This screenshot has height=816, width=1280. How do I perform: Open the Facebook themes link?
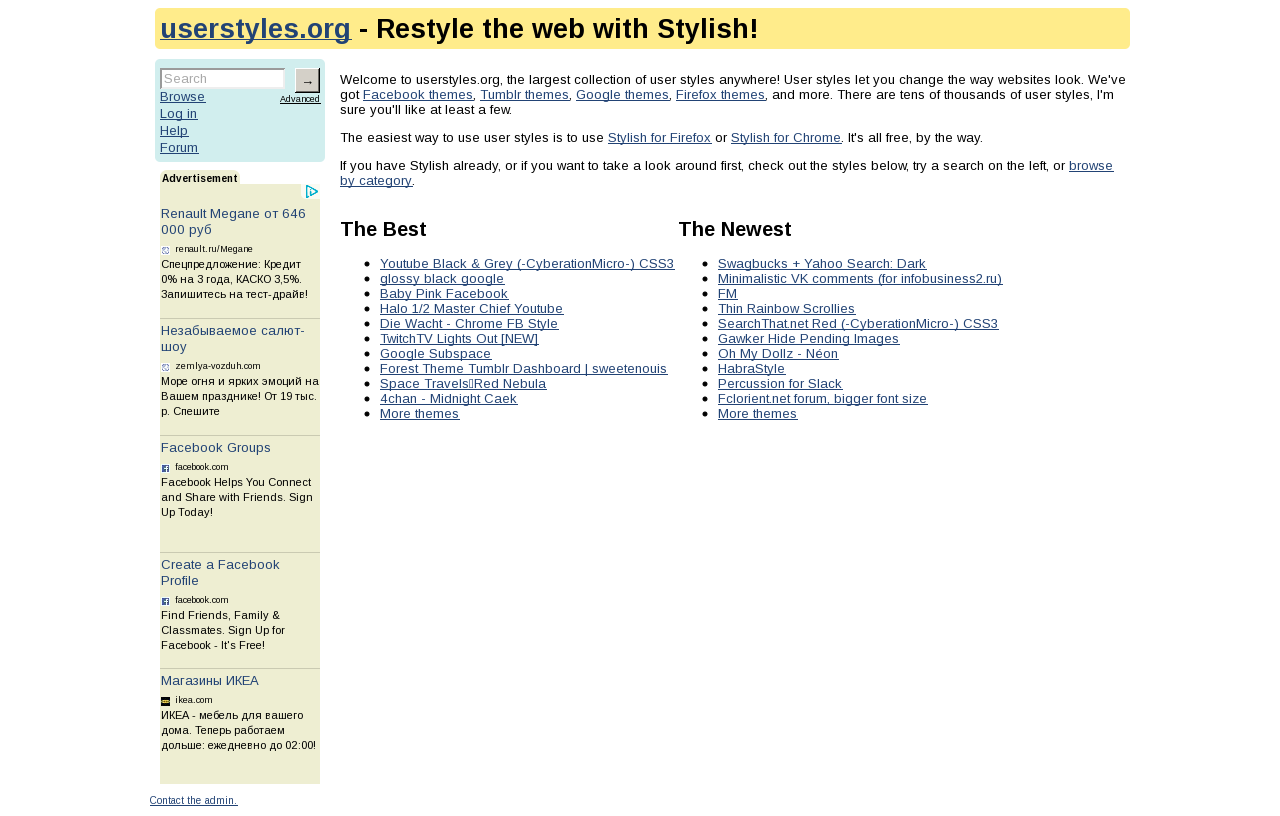pyautogui.click(x=417, y=95)
